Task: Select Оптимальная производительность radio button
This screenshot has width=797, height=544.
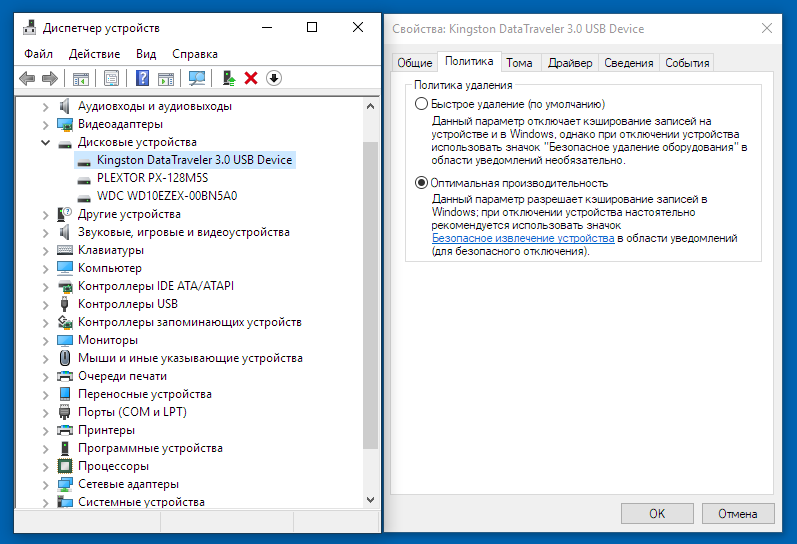Action: 421,183
